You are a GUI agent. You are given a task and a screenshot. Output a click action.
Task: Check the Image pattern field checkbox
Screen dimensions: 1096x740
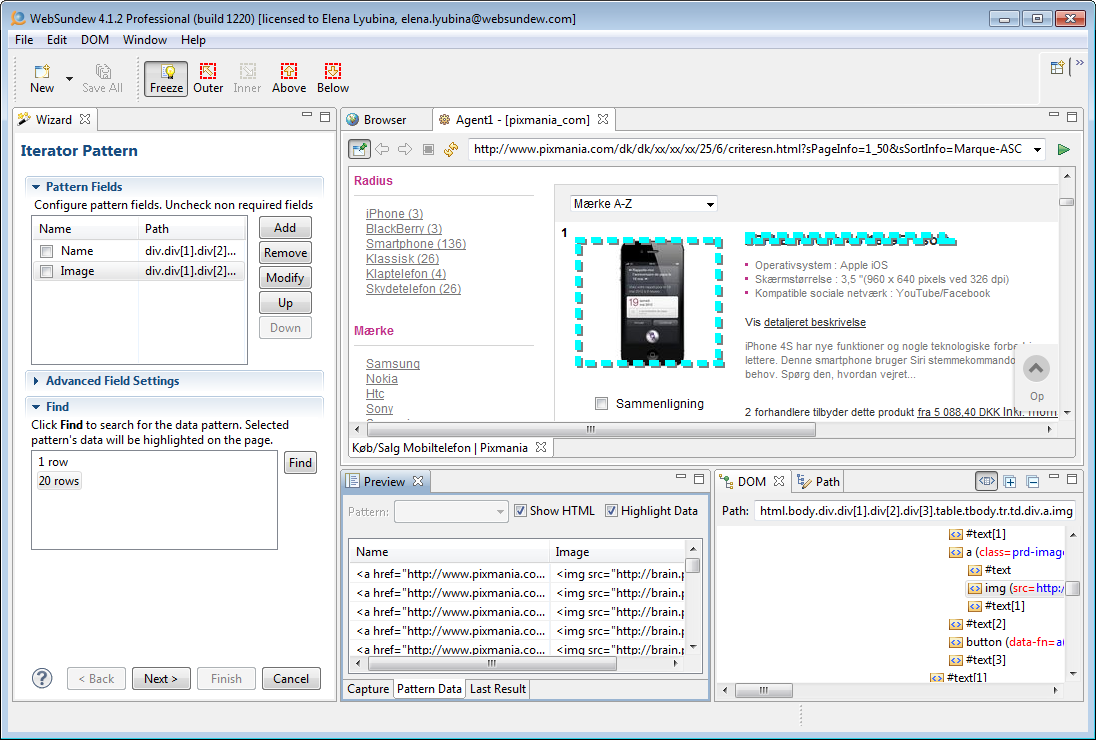click(46, 271)
